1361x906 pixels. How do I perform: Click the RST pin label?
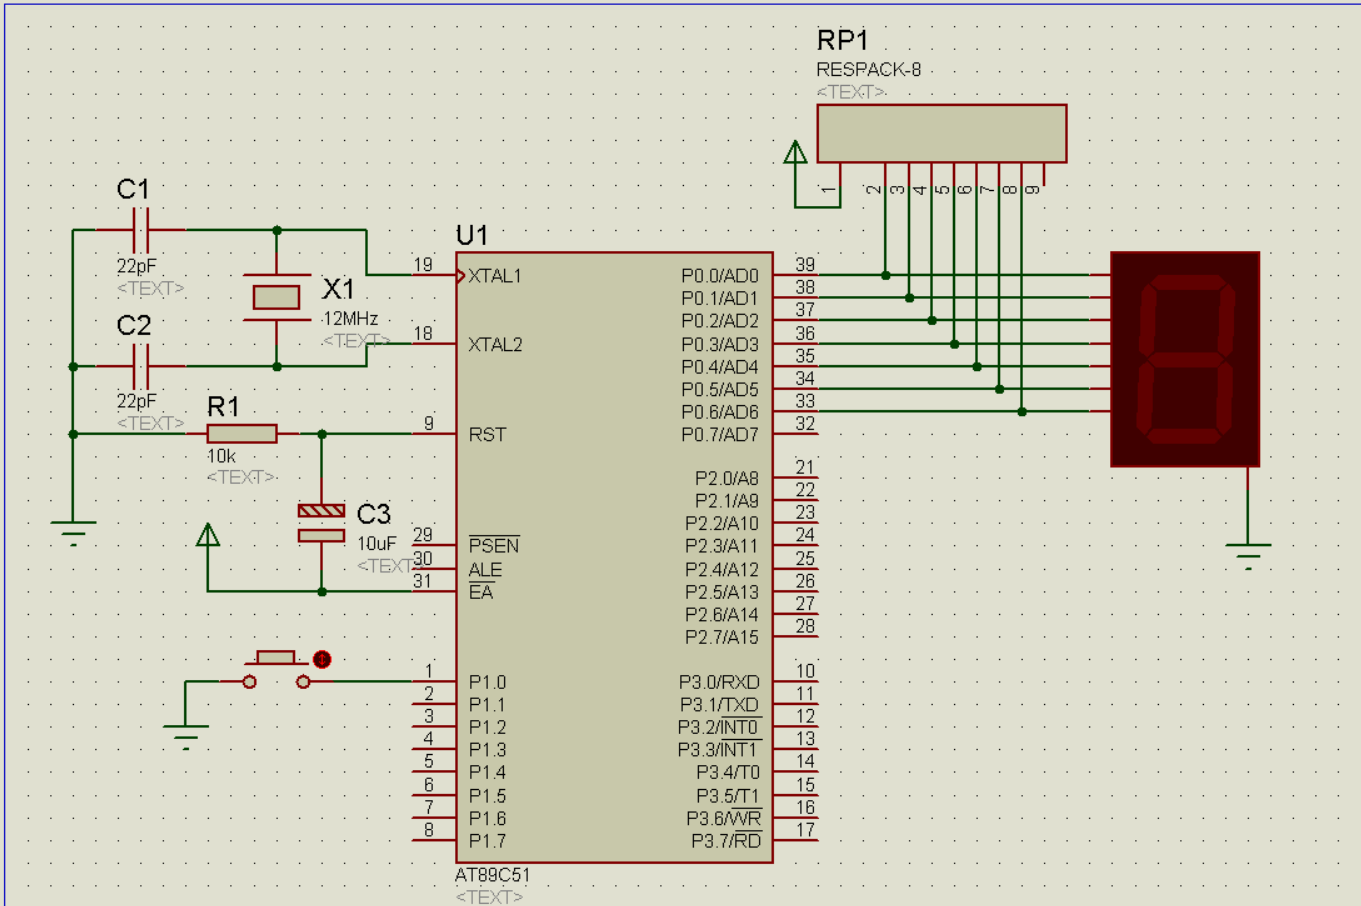487,435
